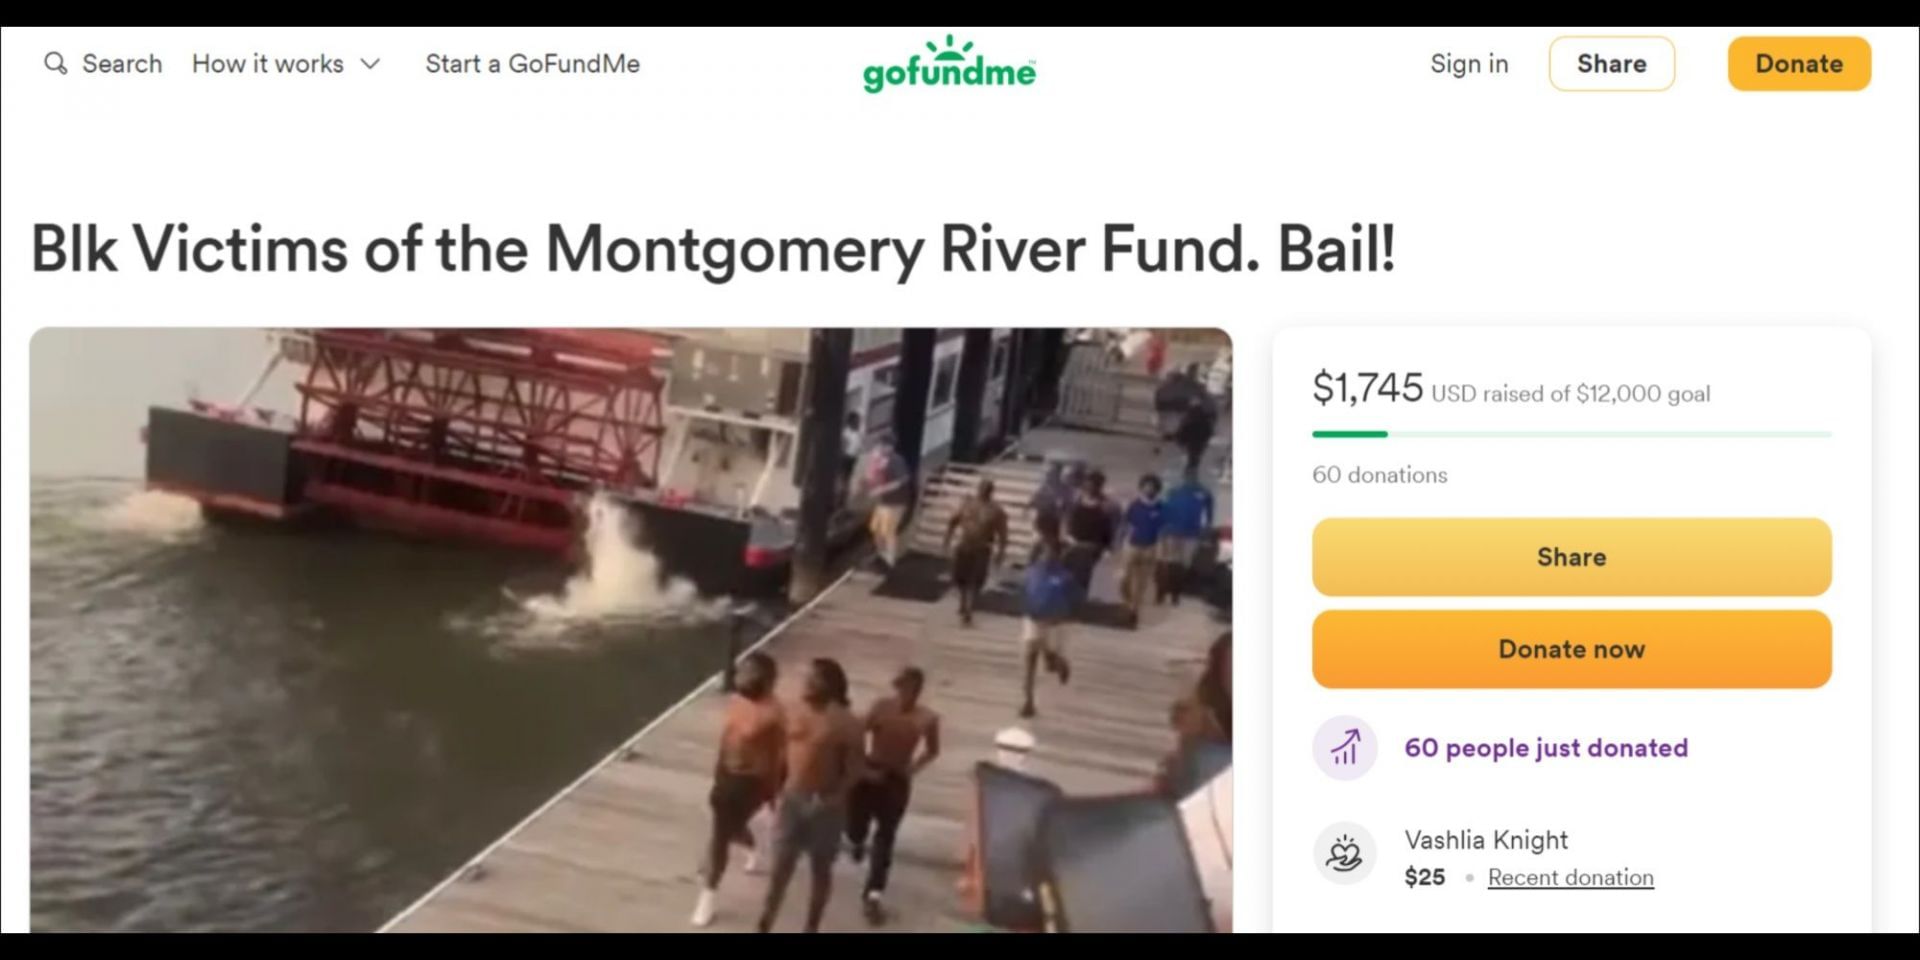Click the trending chart icon near 60 people donated
The height and width of the screenshot is (960, 1920).
point(1345,748)
